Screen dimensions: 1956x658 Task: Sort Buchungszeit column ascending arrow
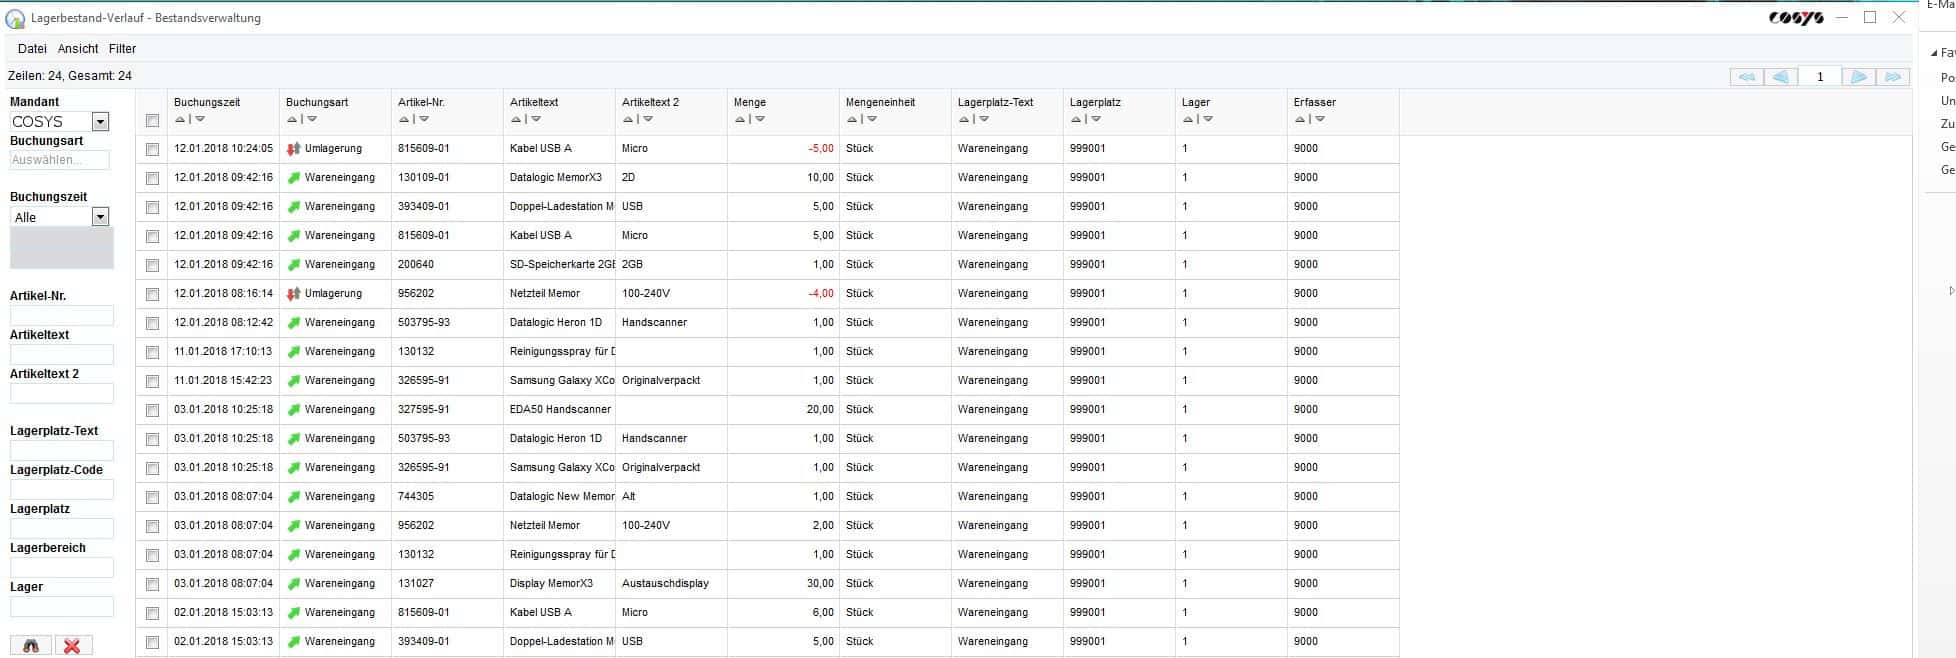tap(180, 119)
